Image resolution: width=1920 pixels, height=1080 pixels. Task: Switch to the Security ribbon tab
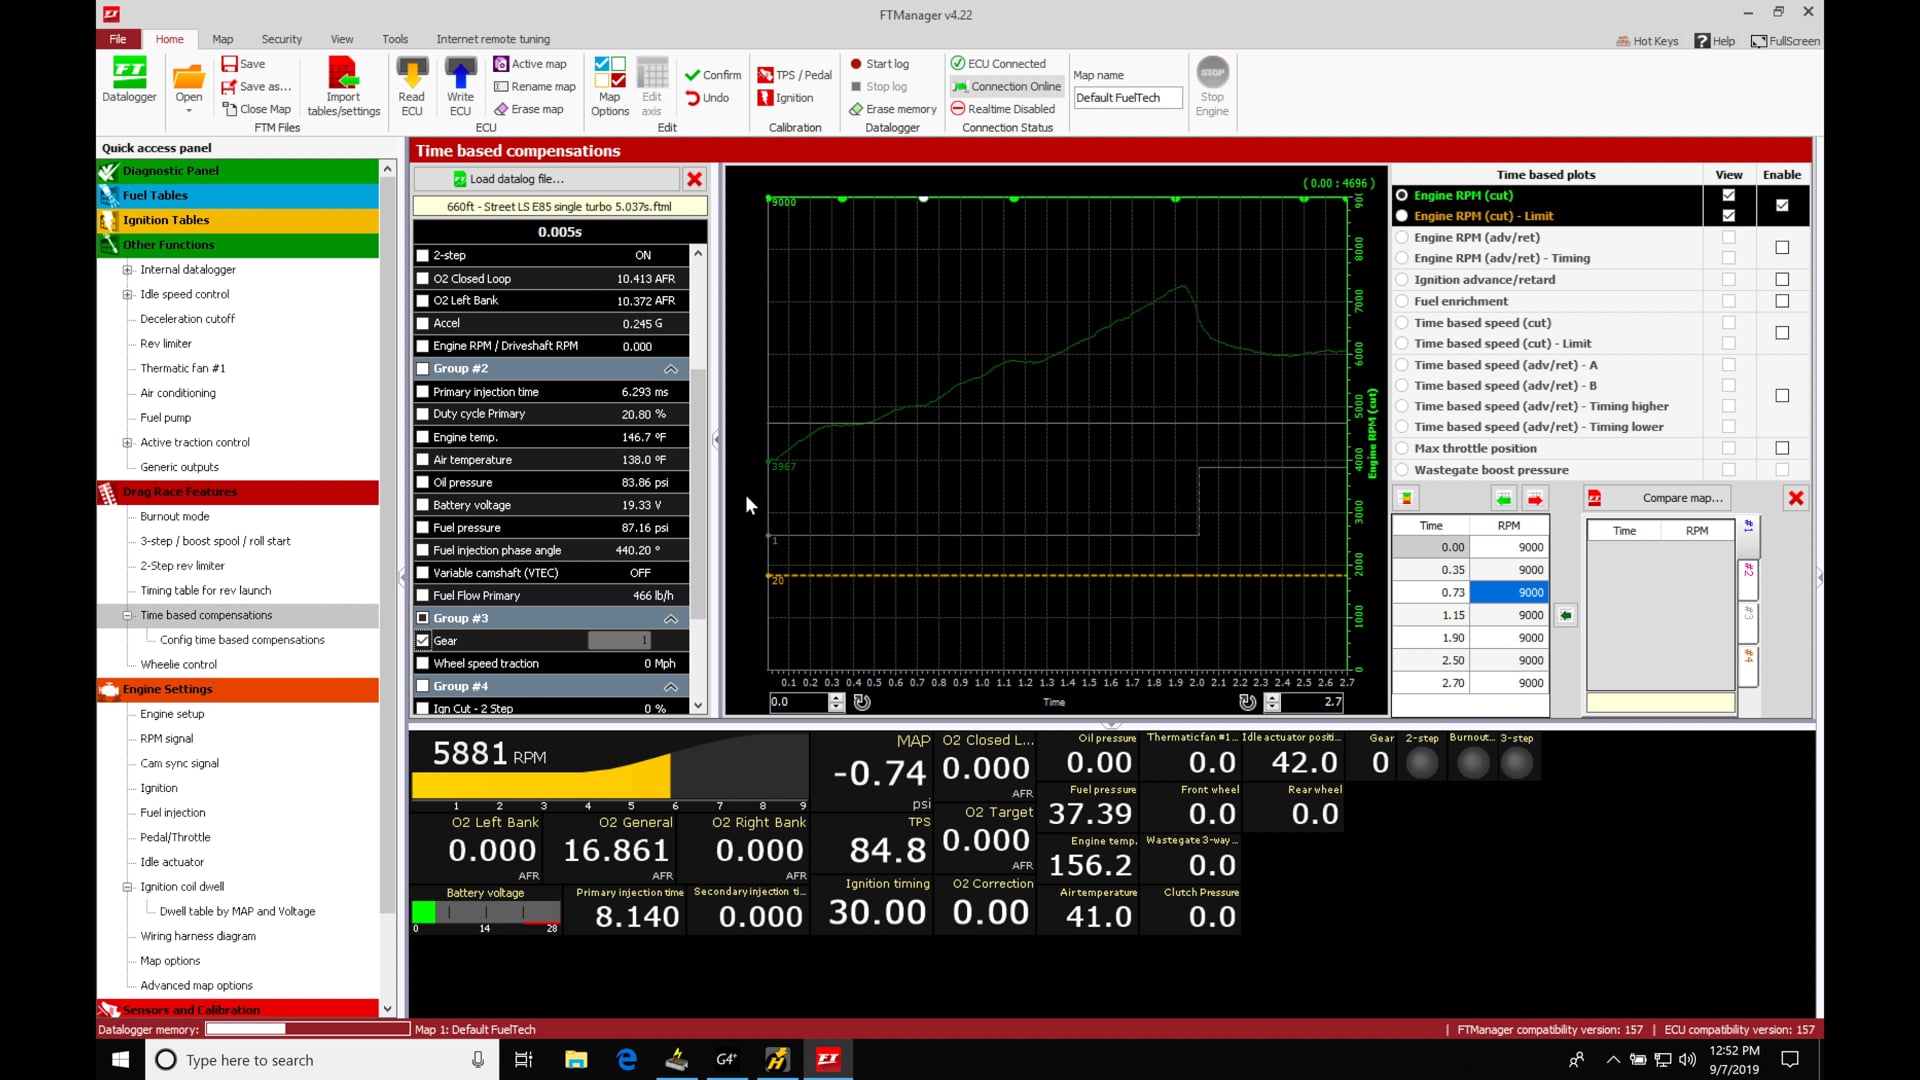[281, 39]
